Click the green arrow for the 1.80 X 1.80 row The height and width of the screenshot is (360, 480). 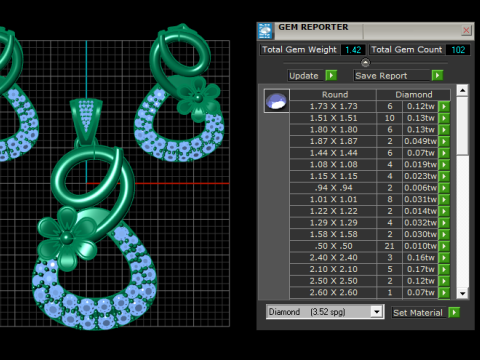pos(444,130)
